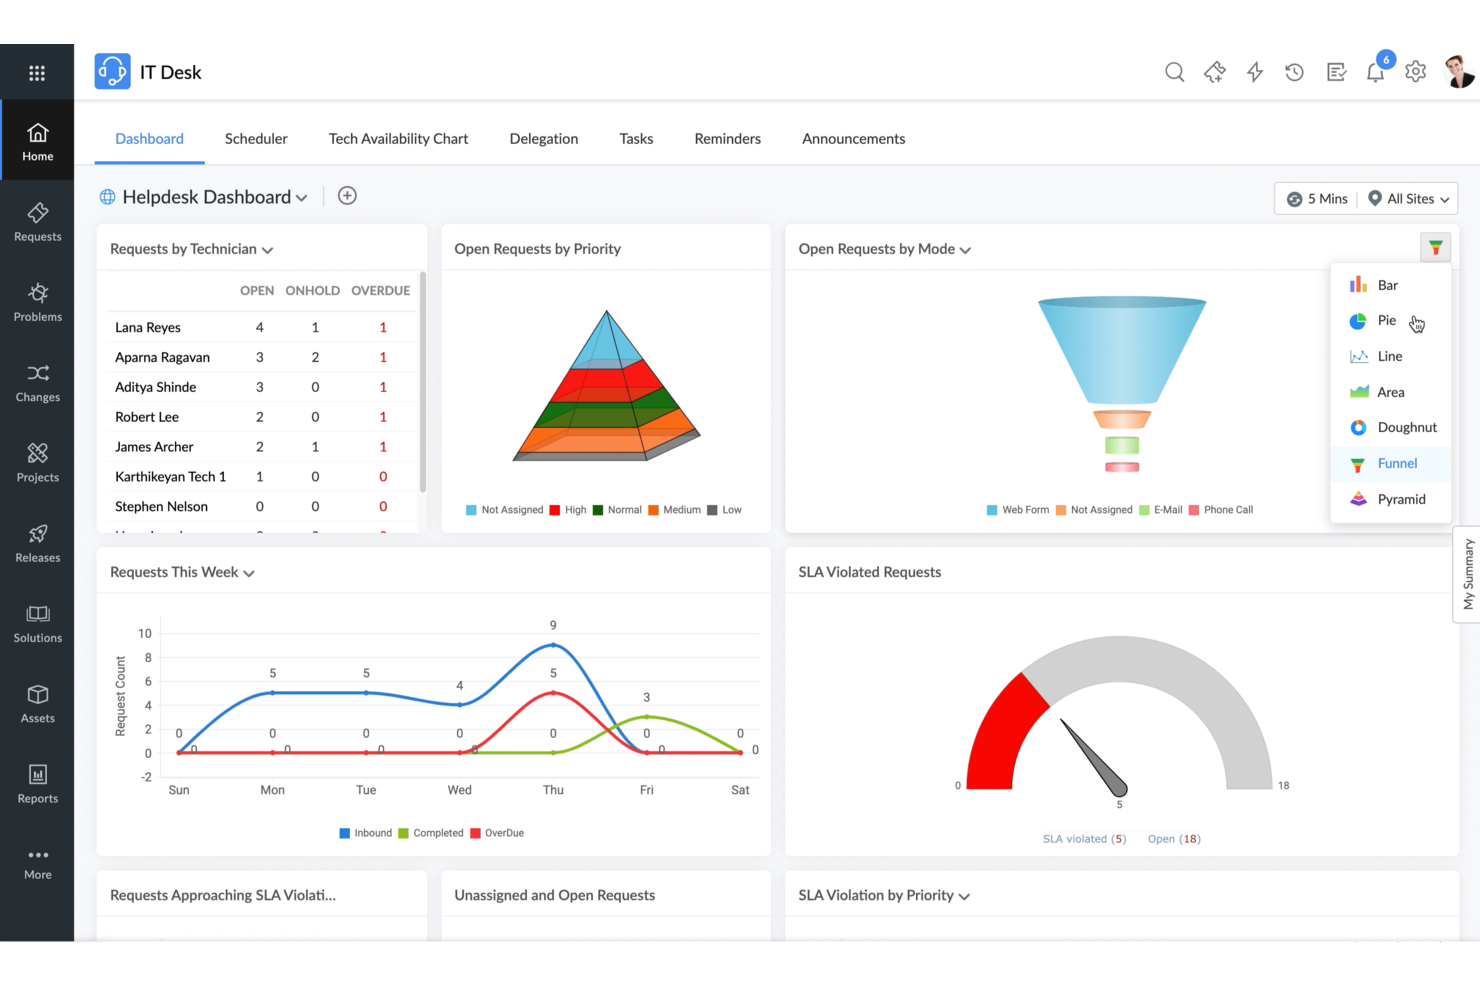This screenshot has height=987, width=1480.
Task: Open the Assets module in sidebar
Action: [x=37, y=701]
